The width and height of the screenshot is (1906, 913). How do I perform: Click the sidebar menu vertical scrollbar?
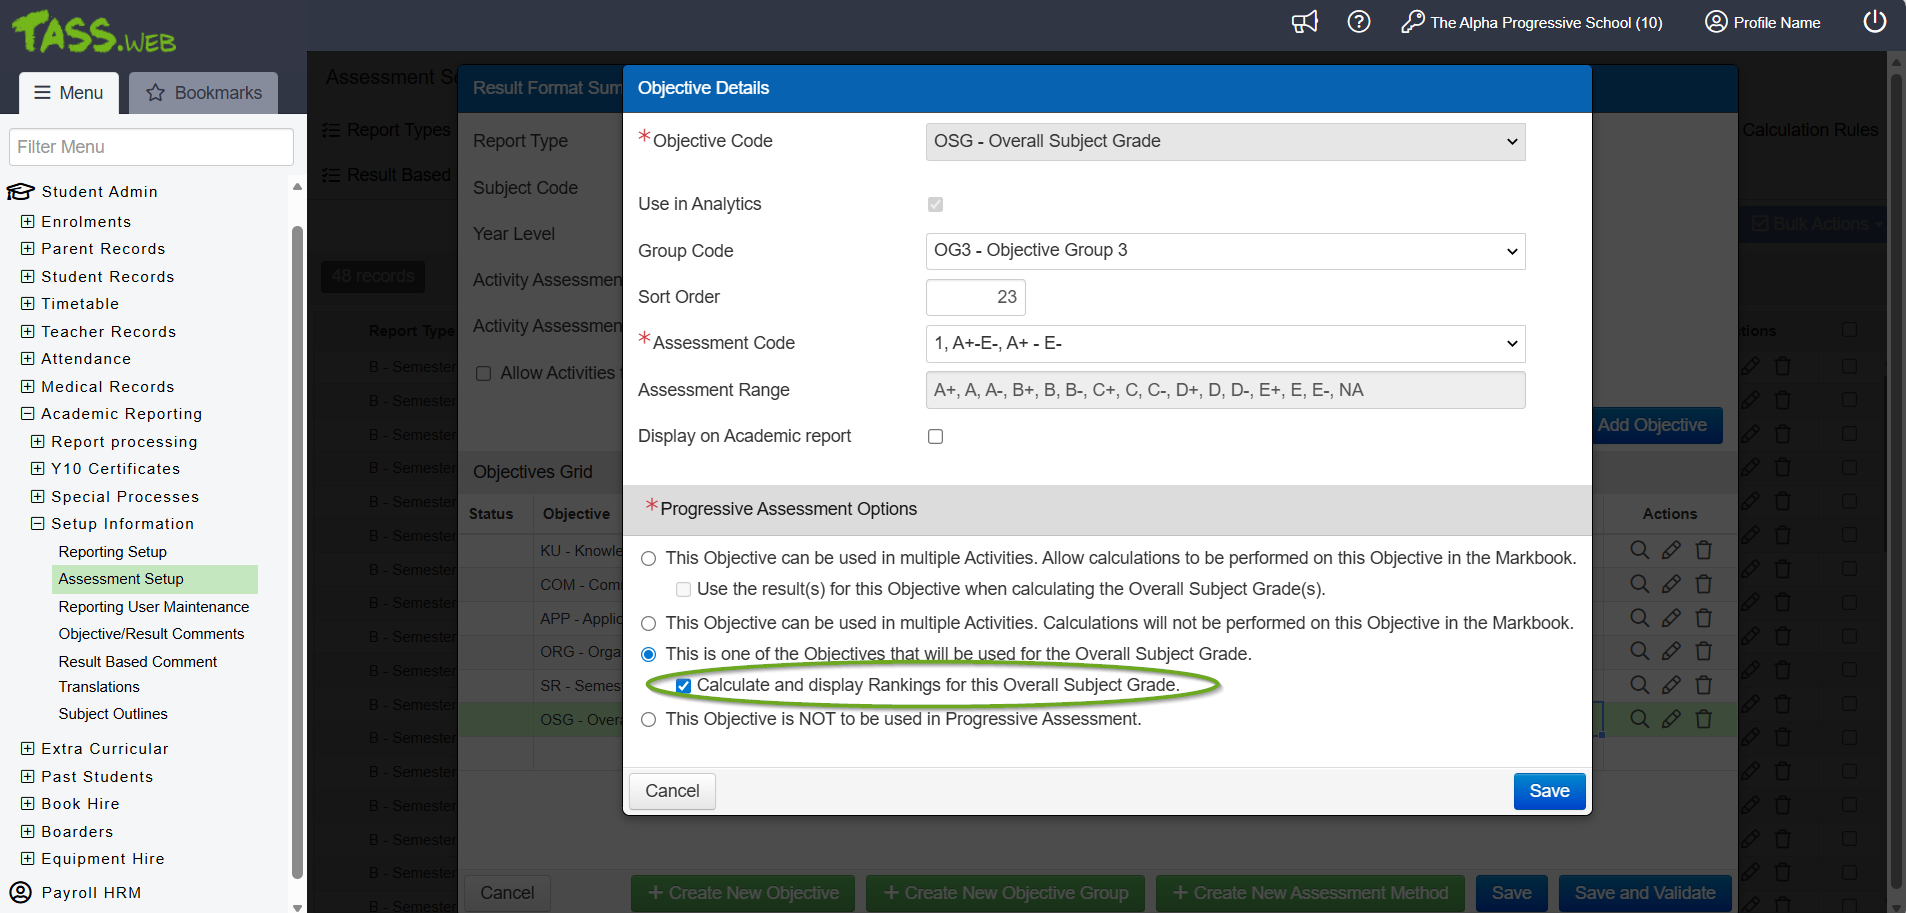point(297,550)
